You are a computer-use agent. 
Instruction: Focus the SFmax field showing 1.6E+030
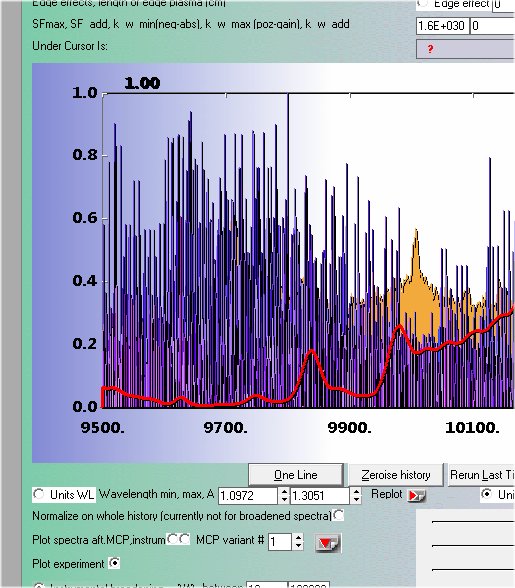pos(442,26)
